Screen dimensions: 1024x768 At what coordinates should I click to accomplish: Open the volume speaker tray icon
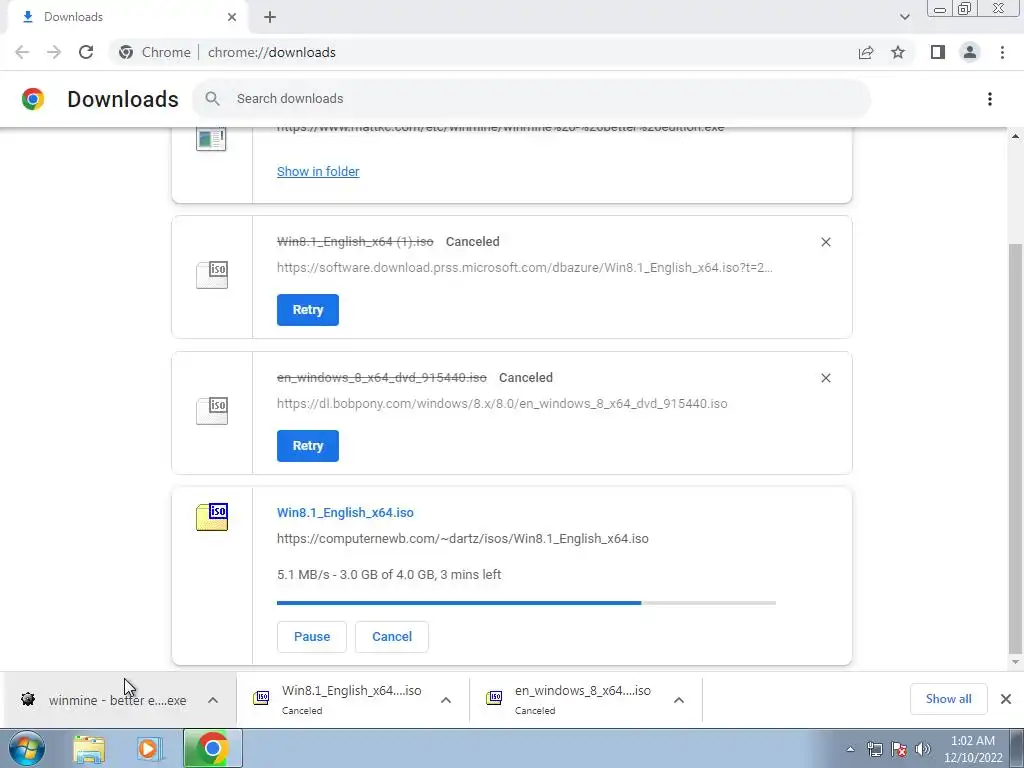click(922, 749)
